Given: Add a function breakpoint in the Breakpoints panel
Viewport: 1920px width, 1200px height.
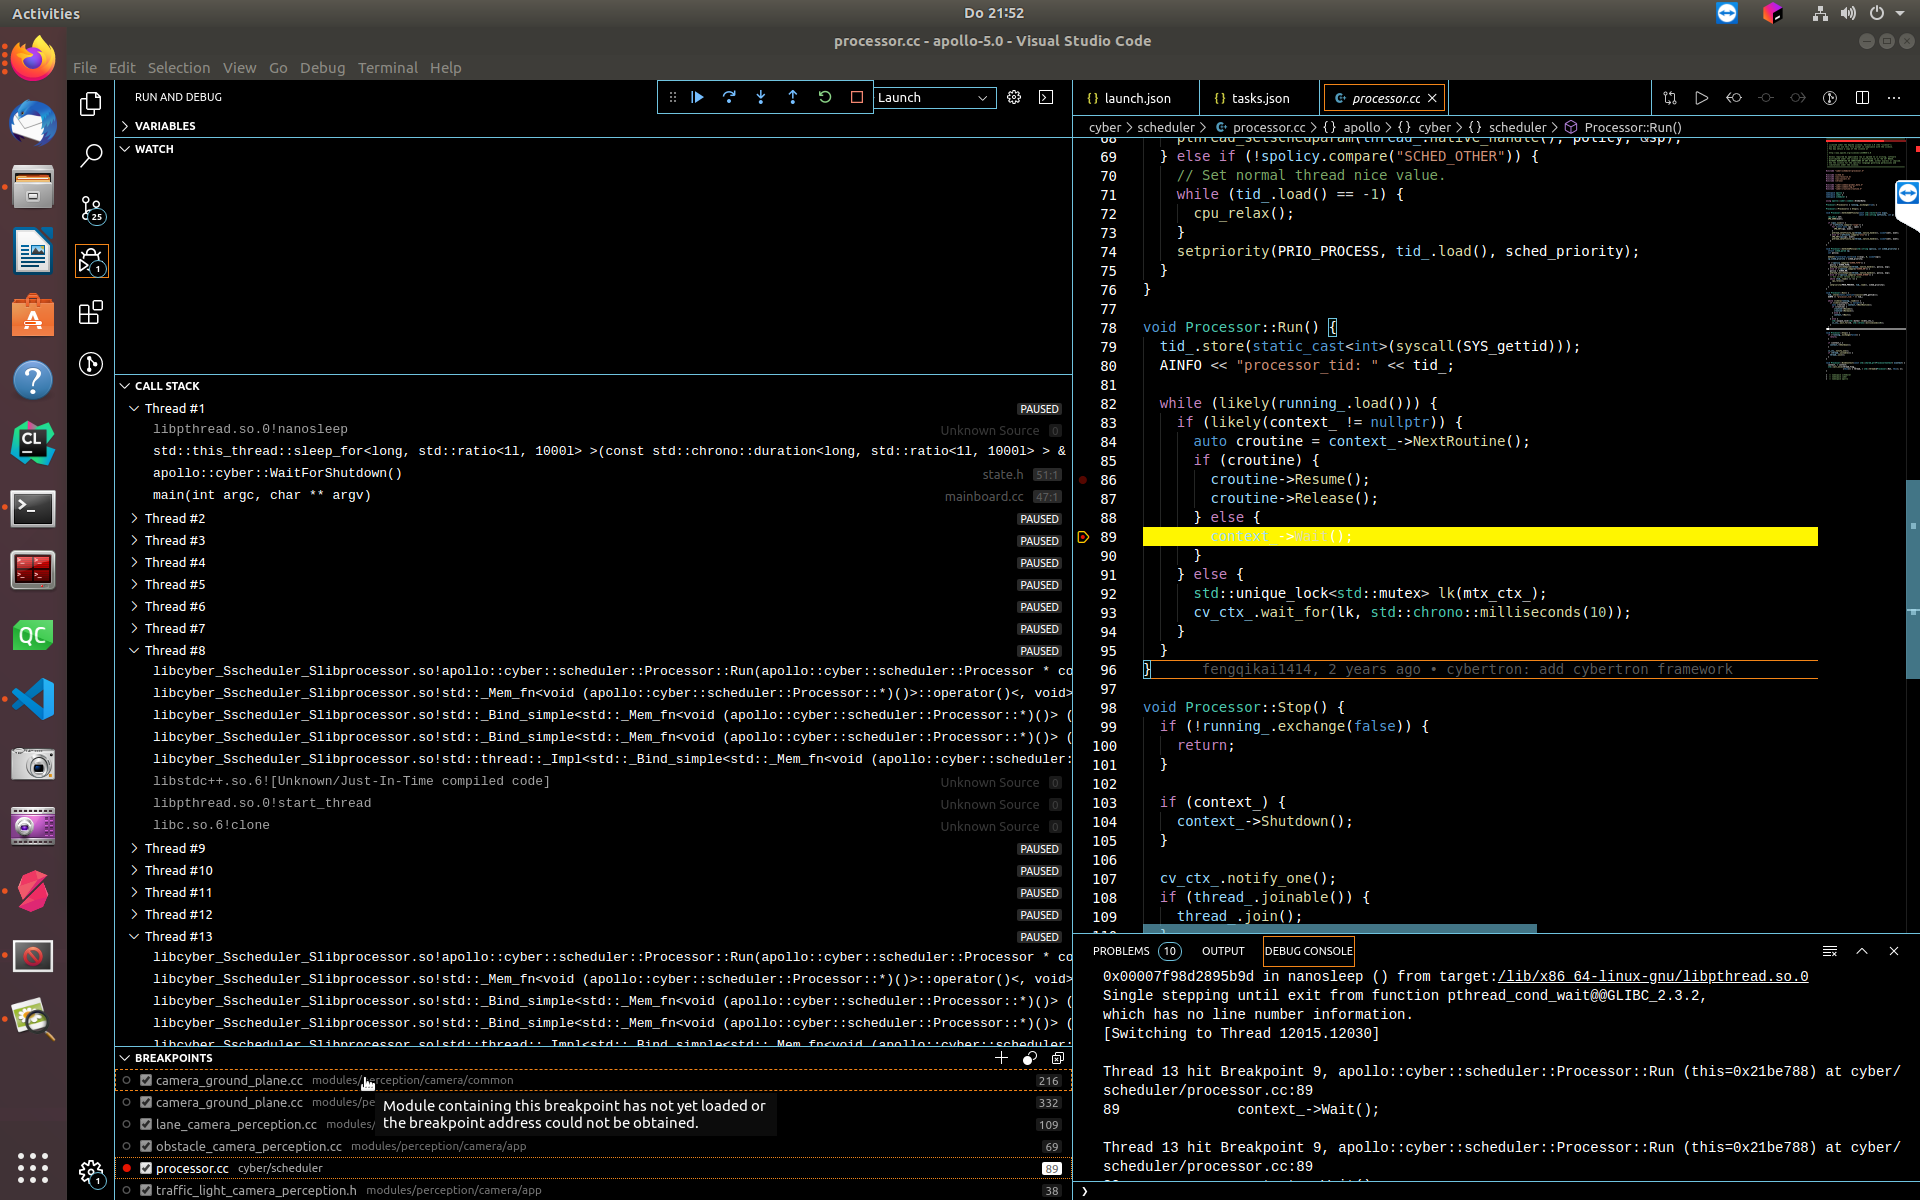Looking at the screenshot, I should coord(1001,1058).
